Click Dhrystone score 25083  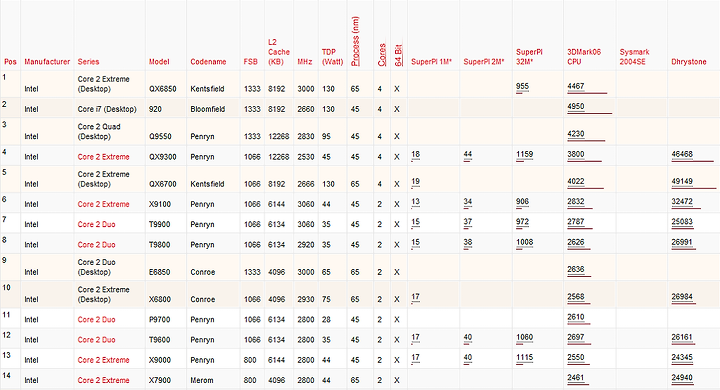click(x=682, y=221)
